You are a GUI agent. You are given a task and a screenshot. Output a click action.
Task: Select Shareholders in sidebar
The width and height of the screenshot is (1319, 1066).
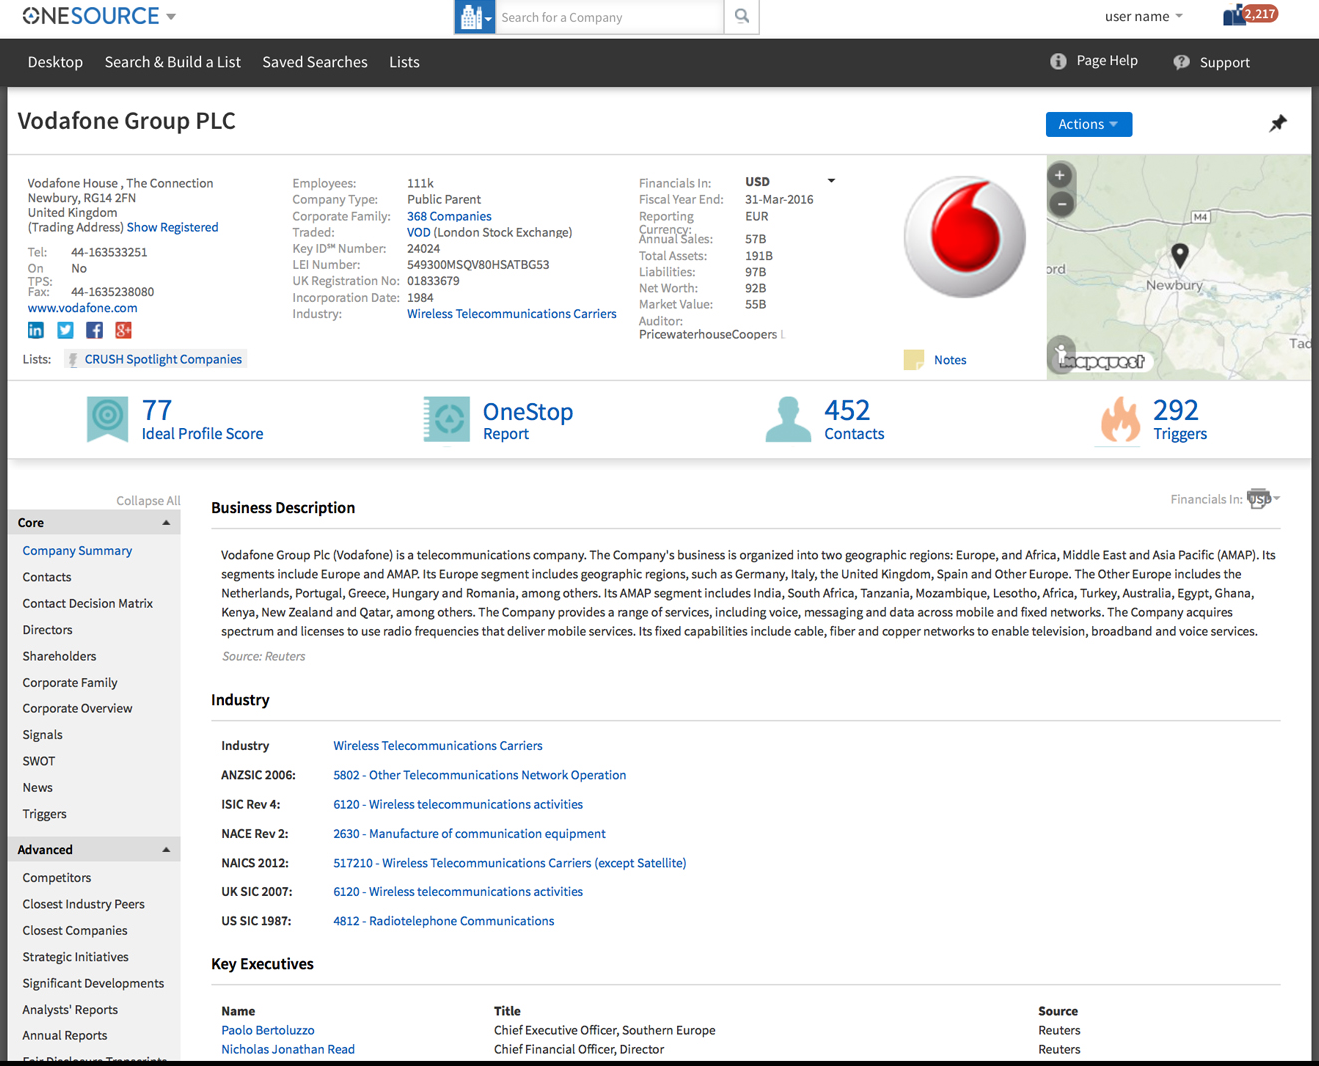point(59,657)
